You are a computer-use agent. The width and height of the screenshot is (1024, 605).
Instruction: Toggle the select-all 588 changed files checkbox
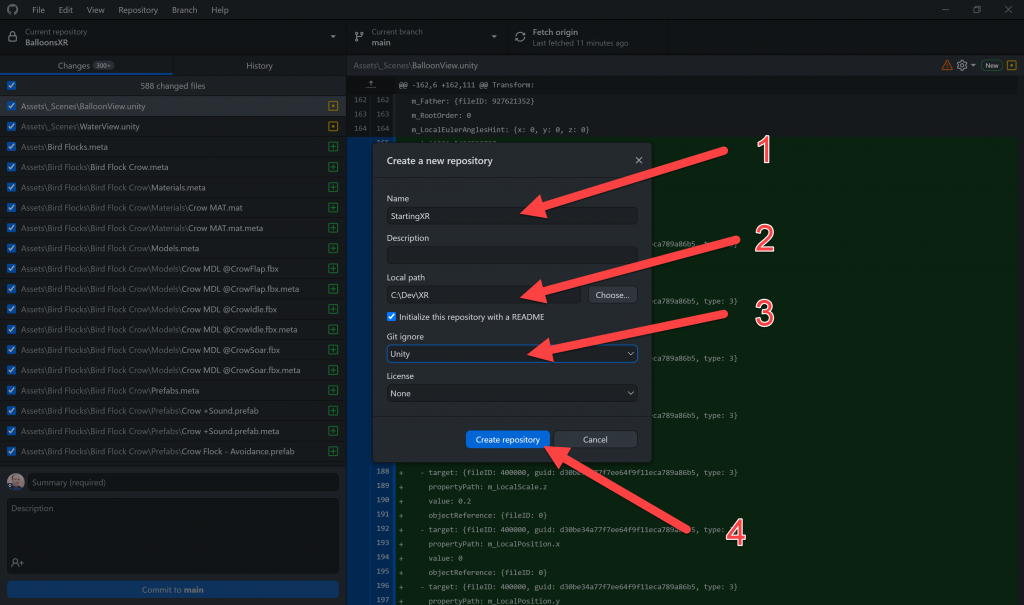pyautogui.click(x=11, y=86)
